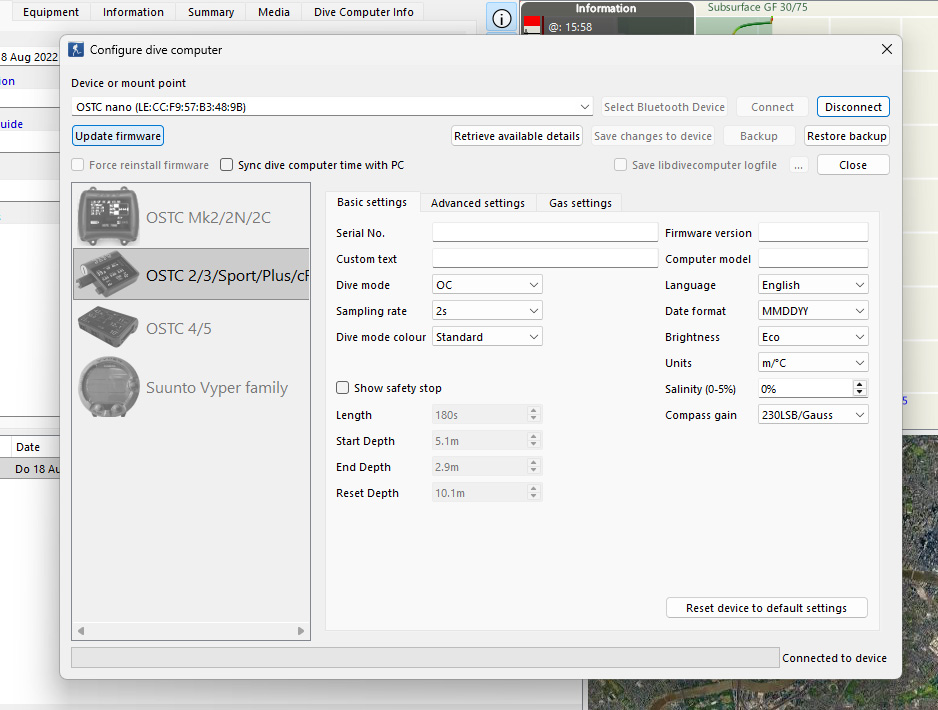
Task: Close the Configure dive computer dialog
Action: click(887, 49)
